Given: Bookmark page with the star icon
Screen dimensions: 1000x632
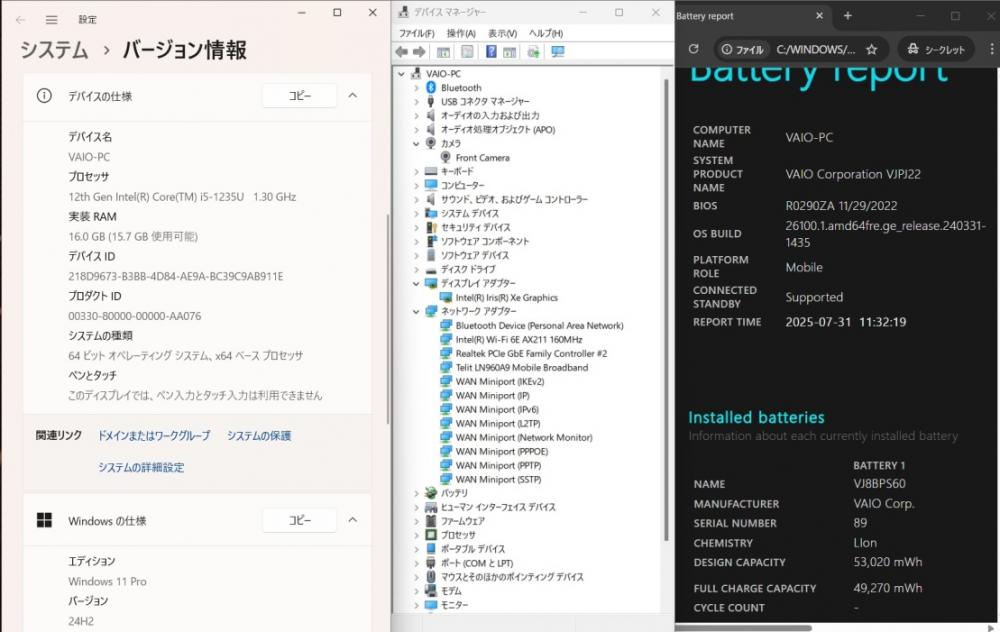Looking at the screenshot, I should (x=871, y=49).
